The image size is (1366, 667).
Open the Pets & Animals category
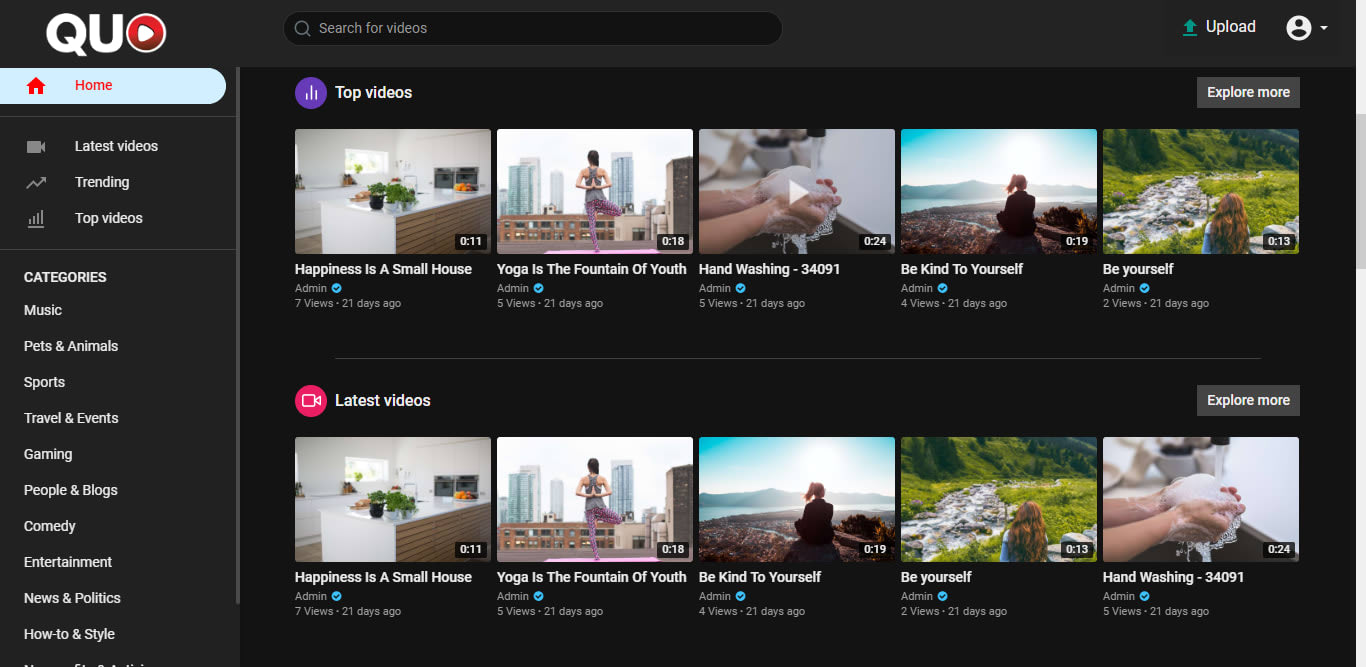[71, 346]
